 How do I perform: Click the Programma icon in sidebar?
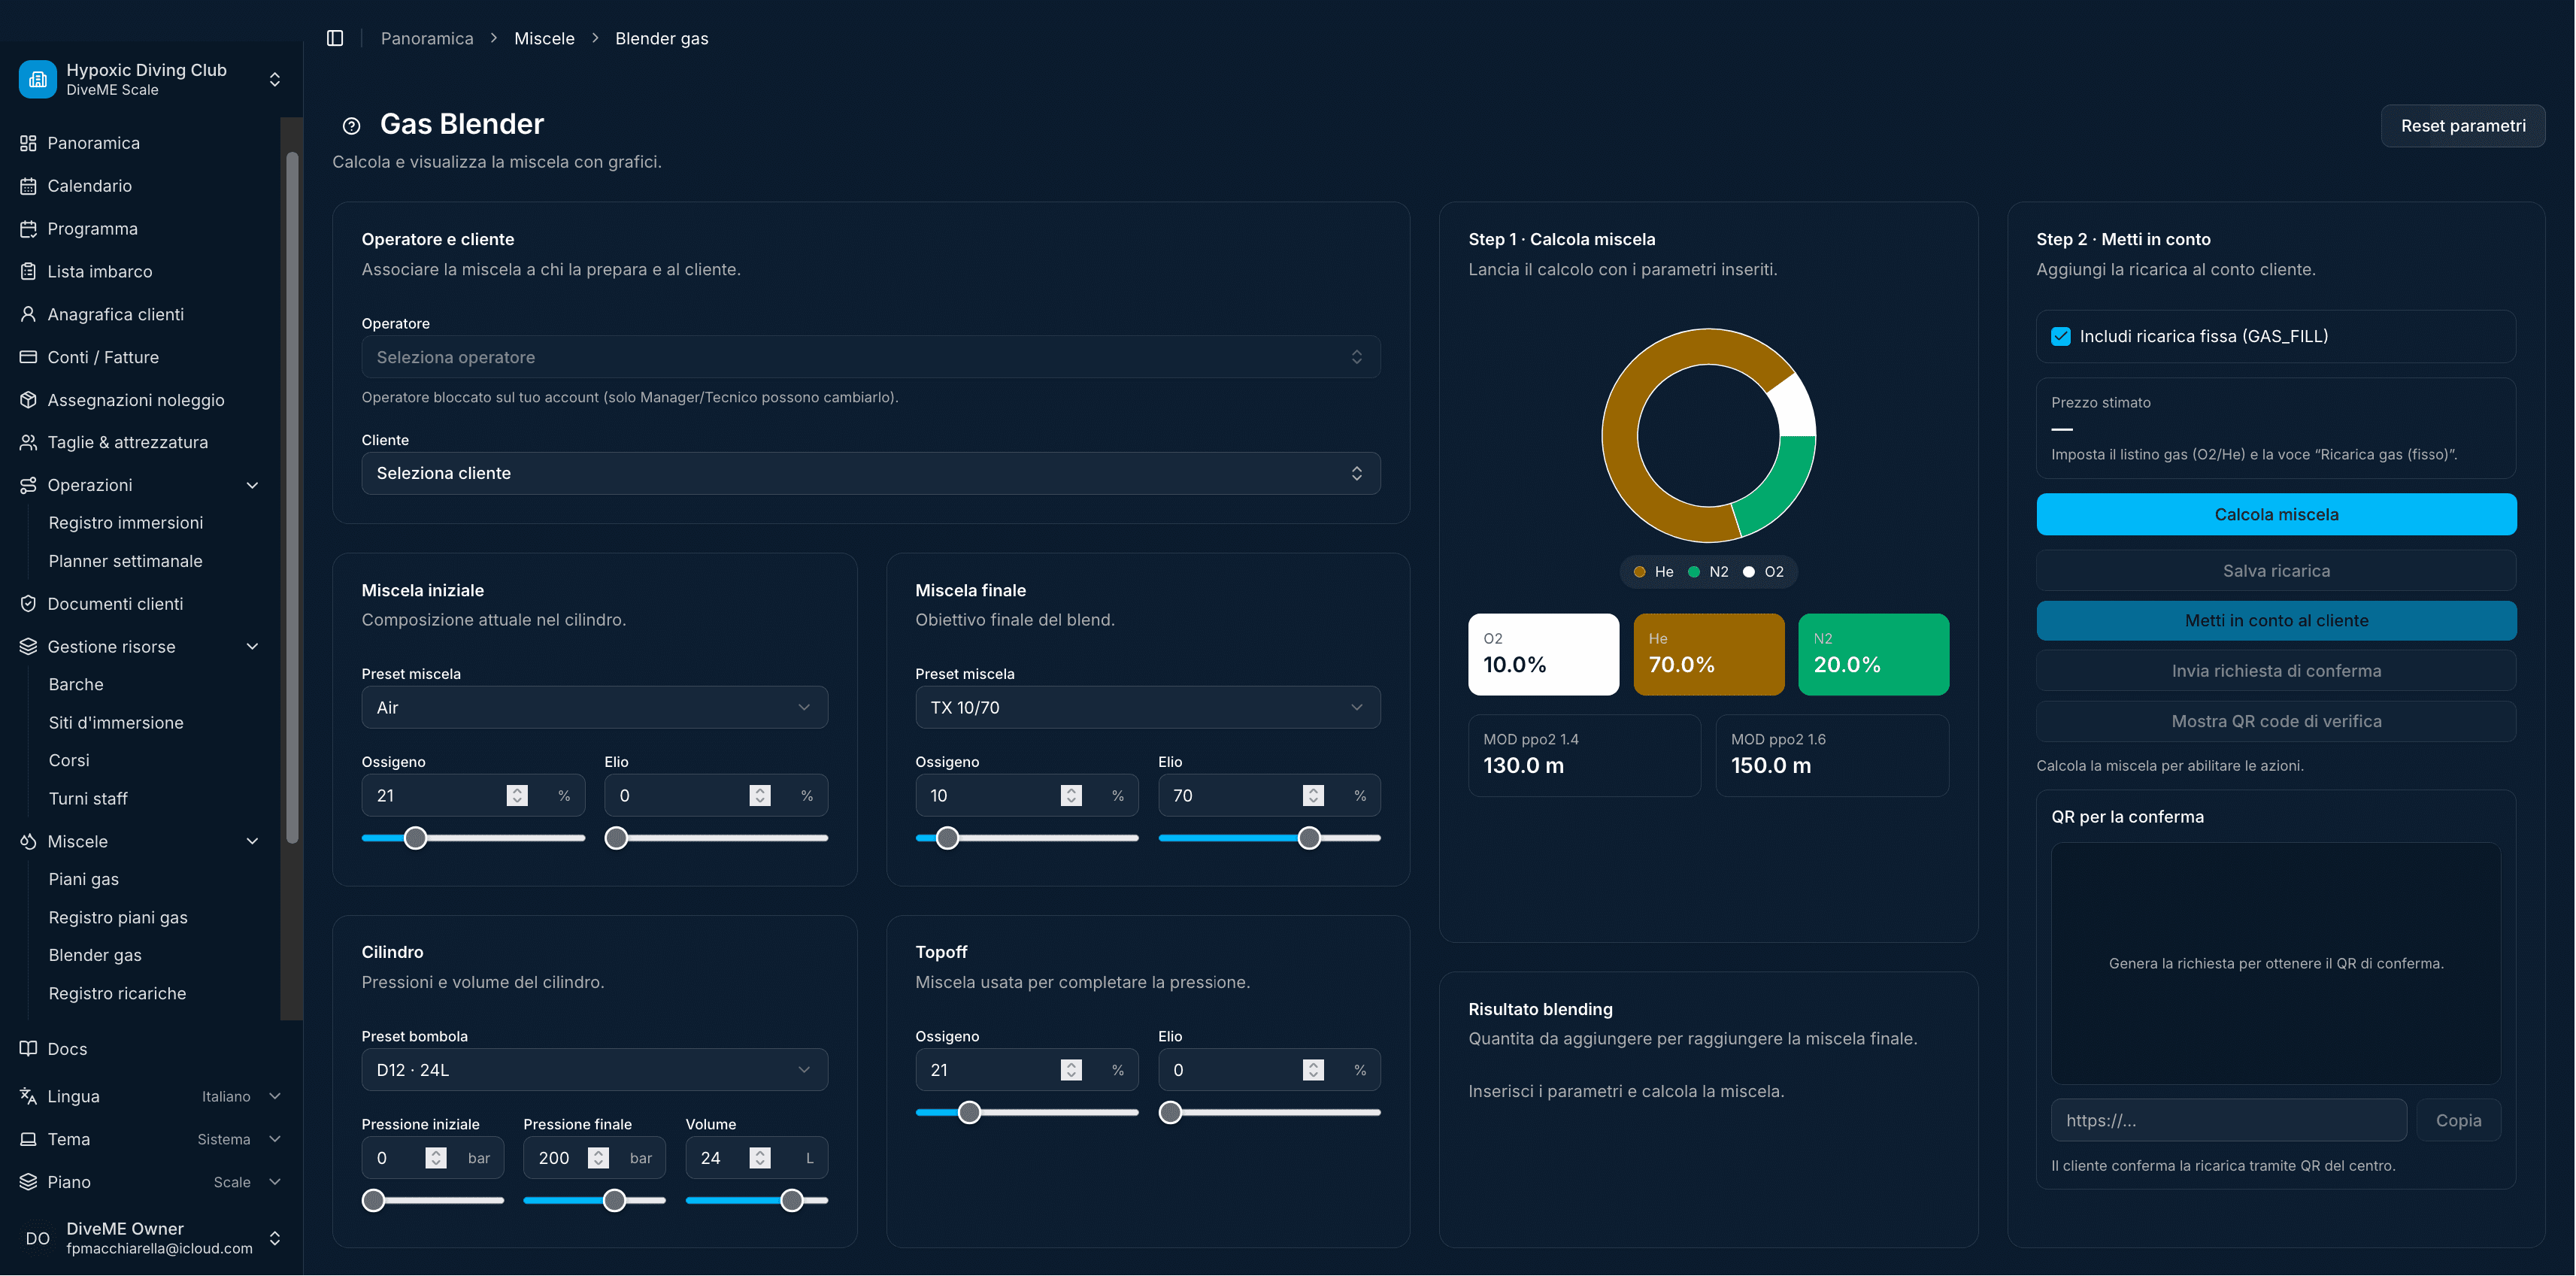pyautogui.click(x=28, y=229)
